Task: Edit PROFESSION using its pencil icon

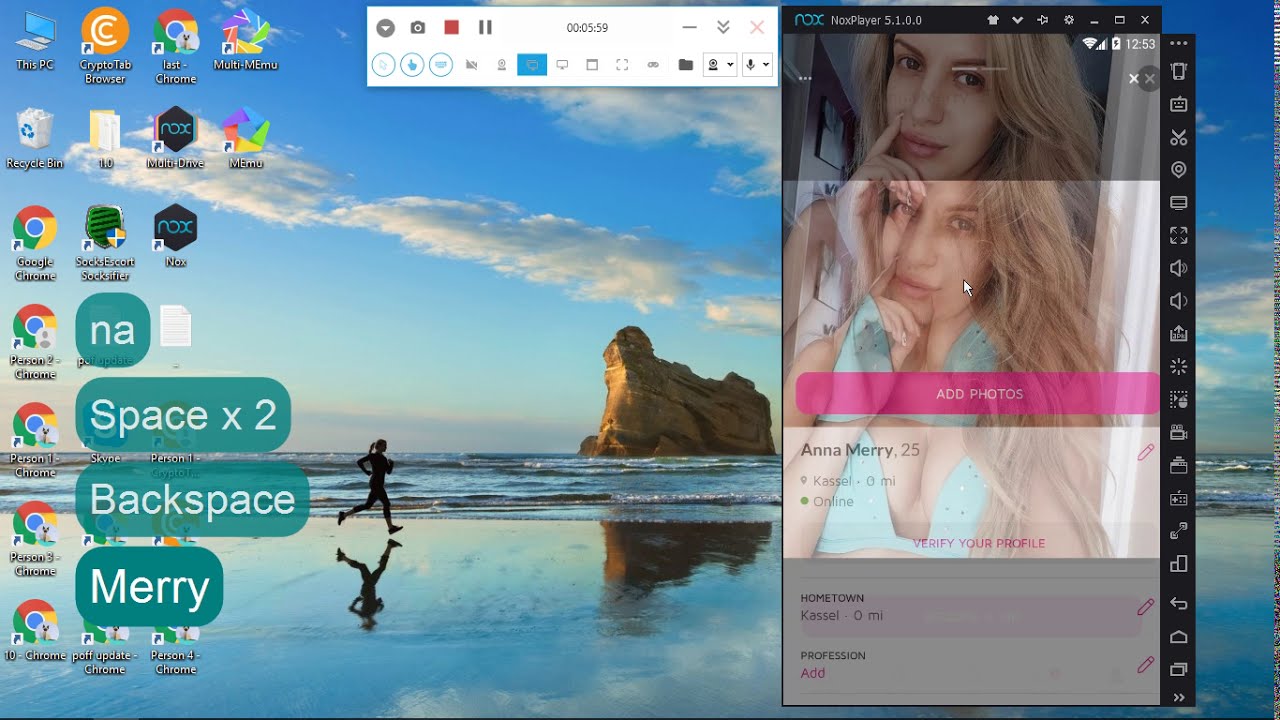Action: tap(1146, 664)
